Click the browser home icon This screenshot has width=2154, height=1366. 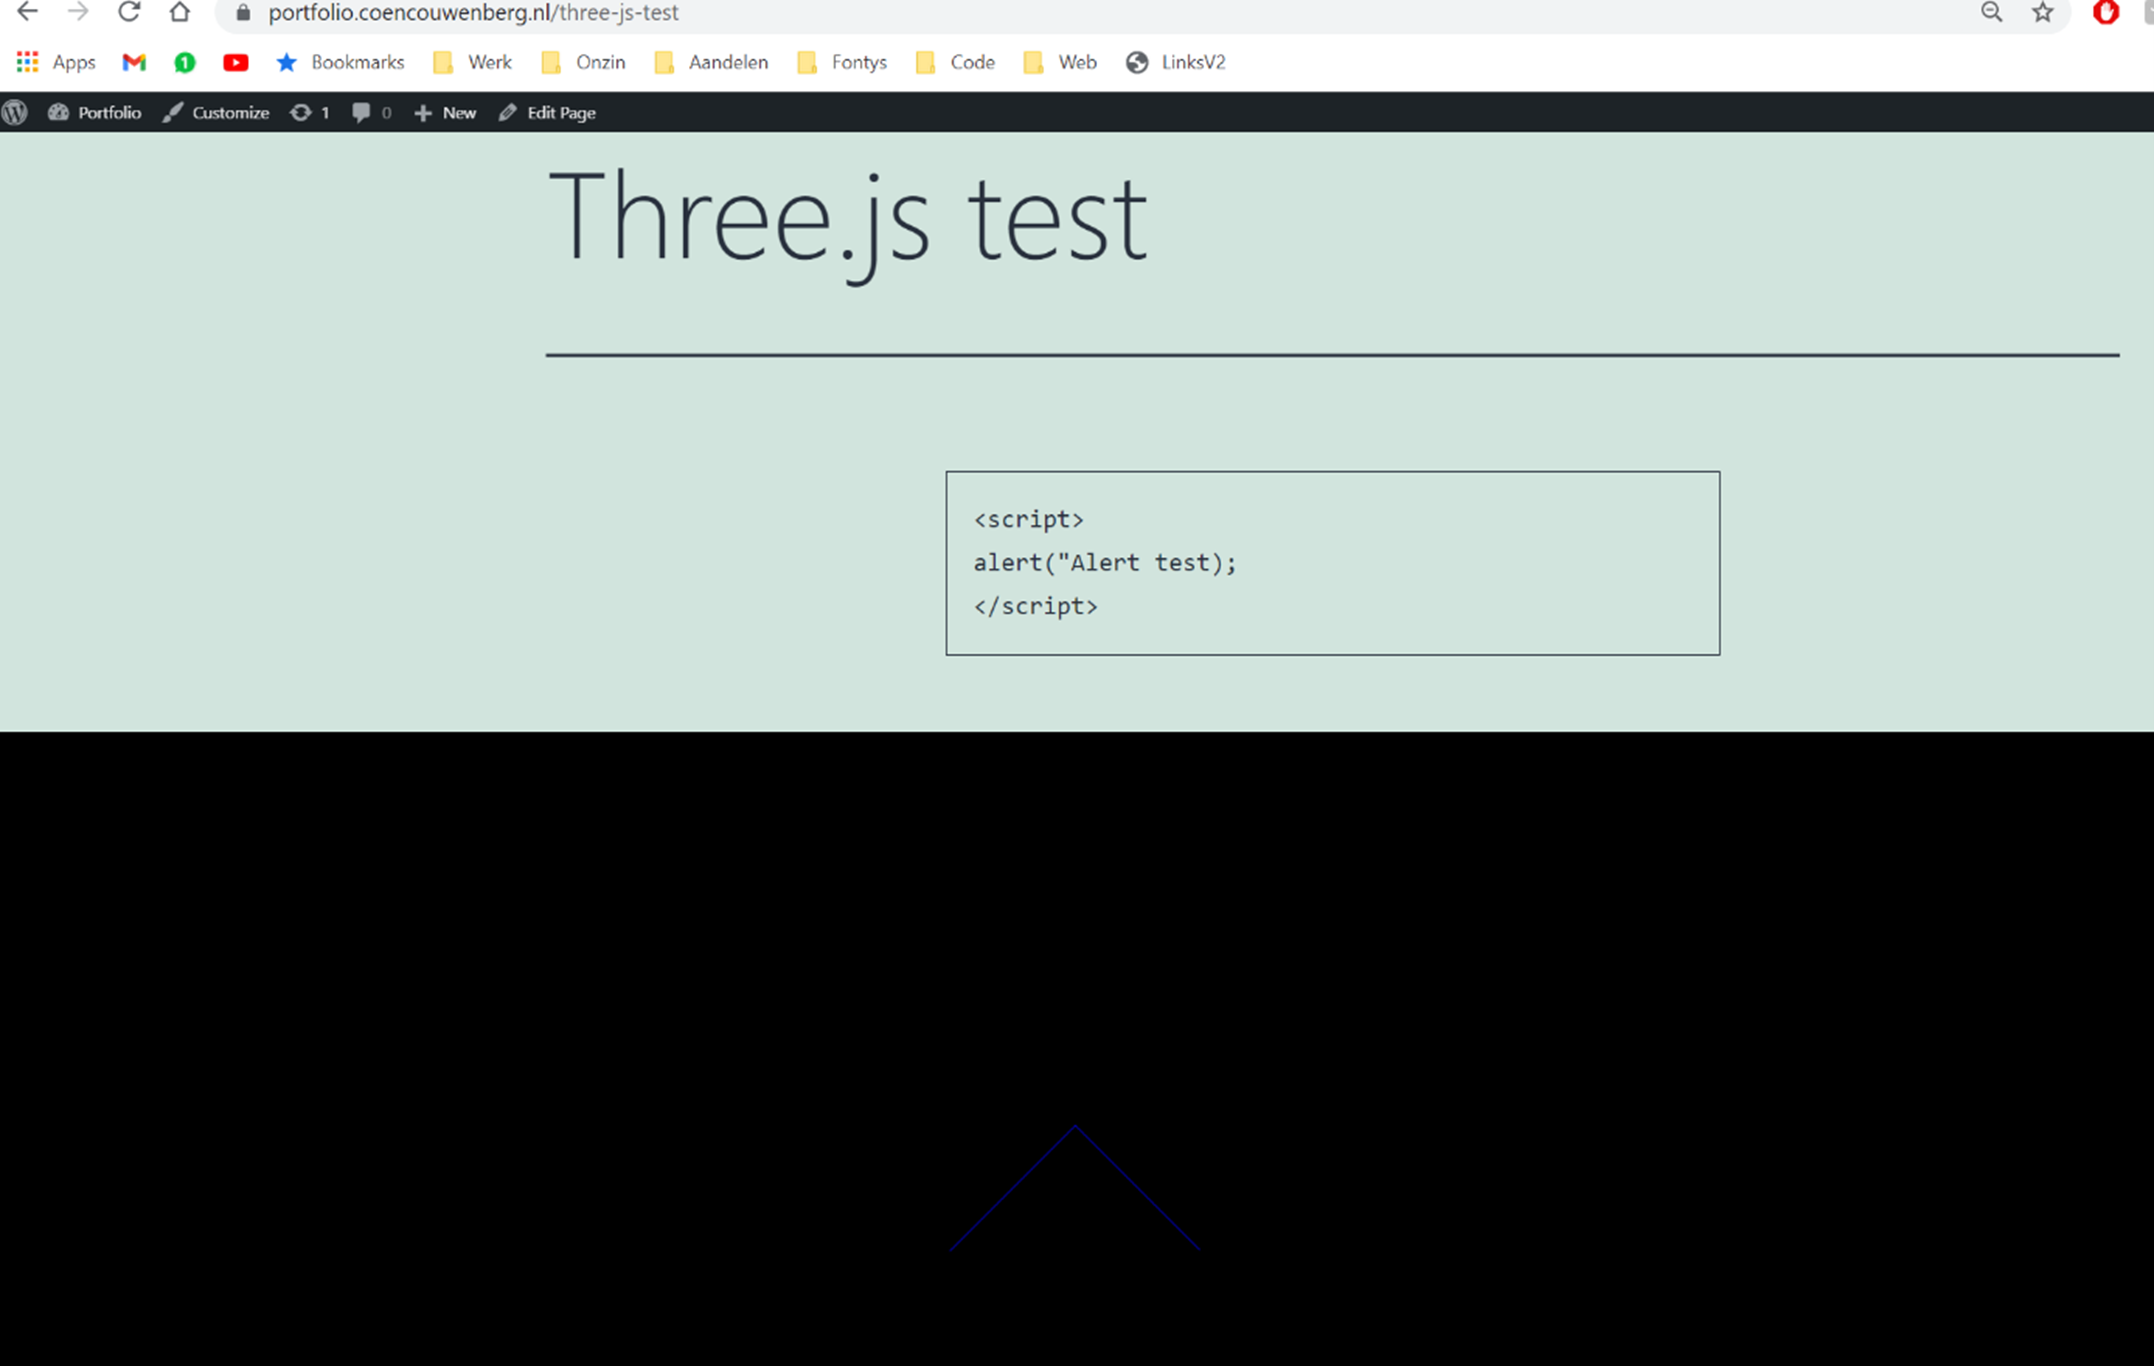(180, 12)
